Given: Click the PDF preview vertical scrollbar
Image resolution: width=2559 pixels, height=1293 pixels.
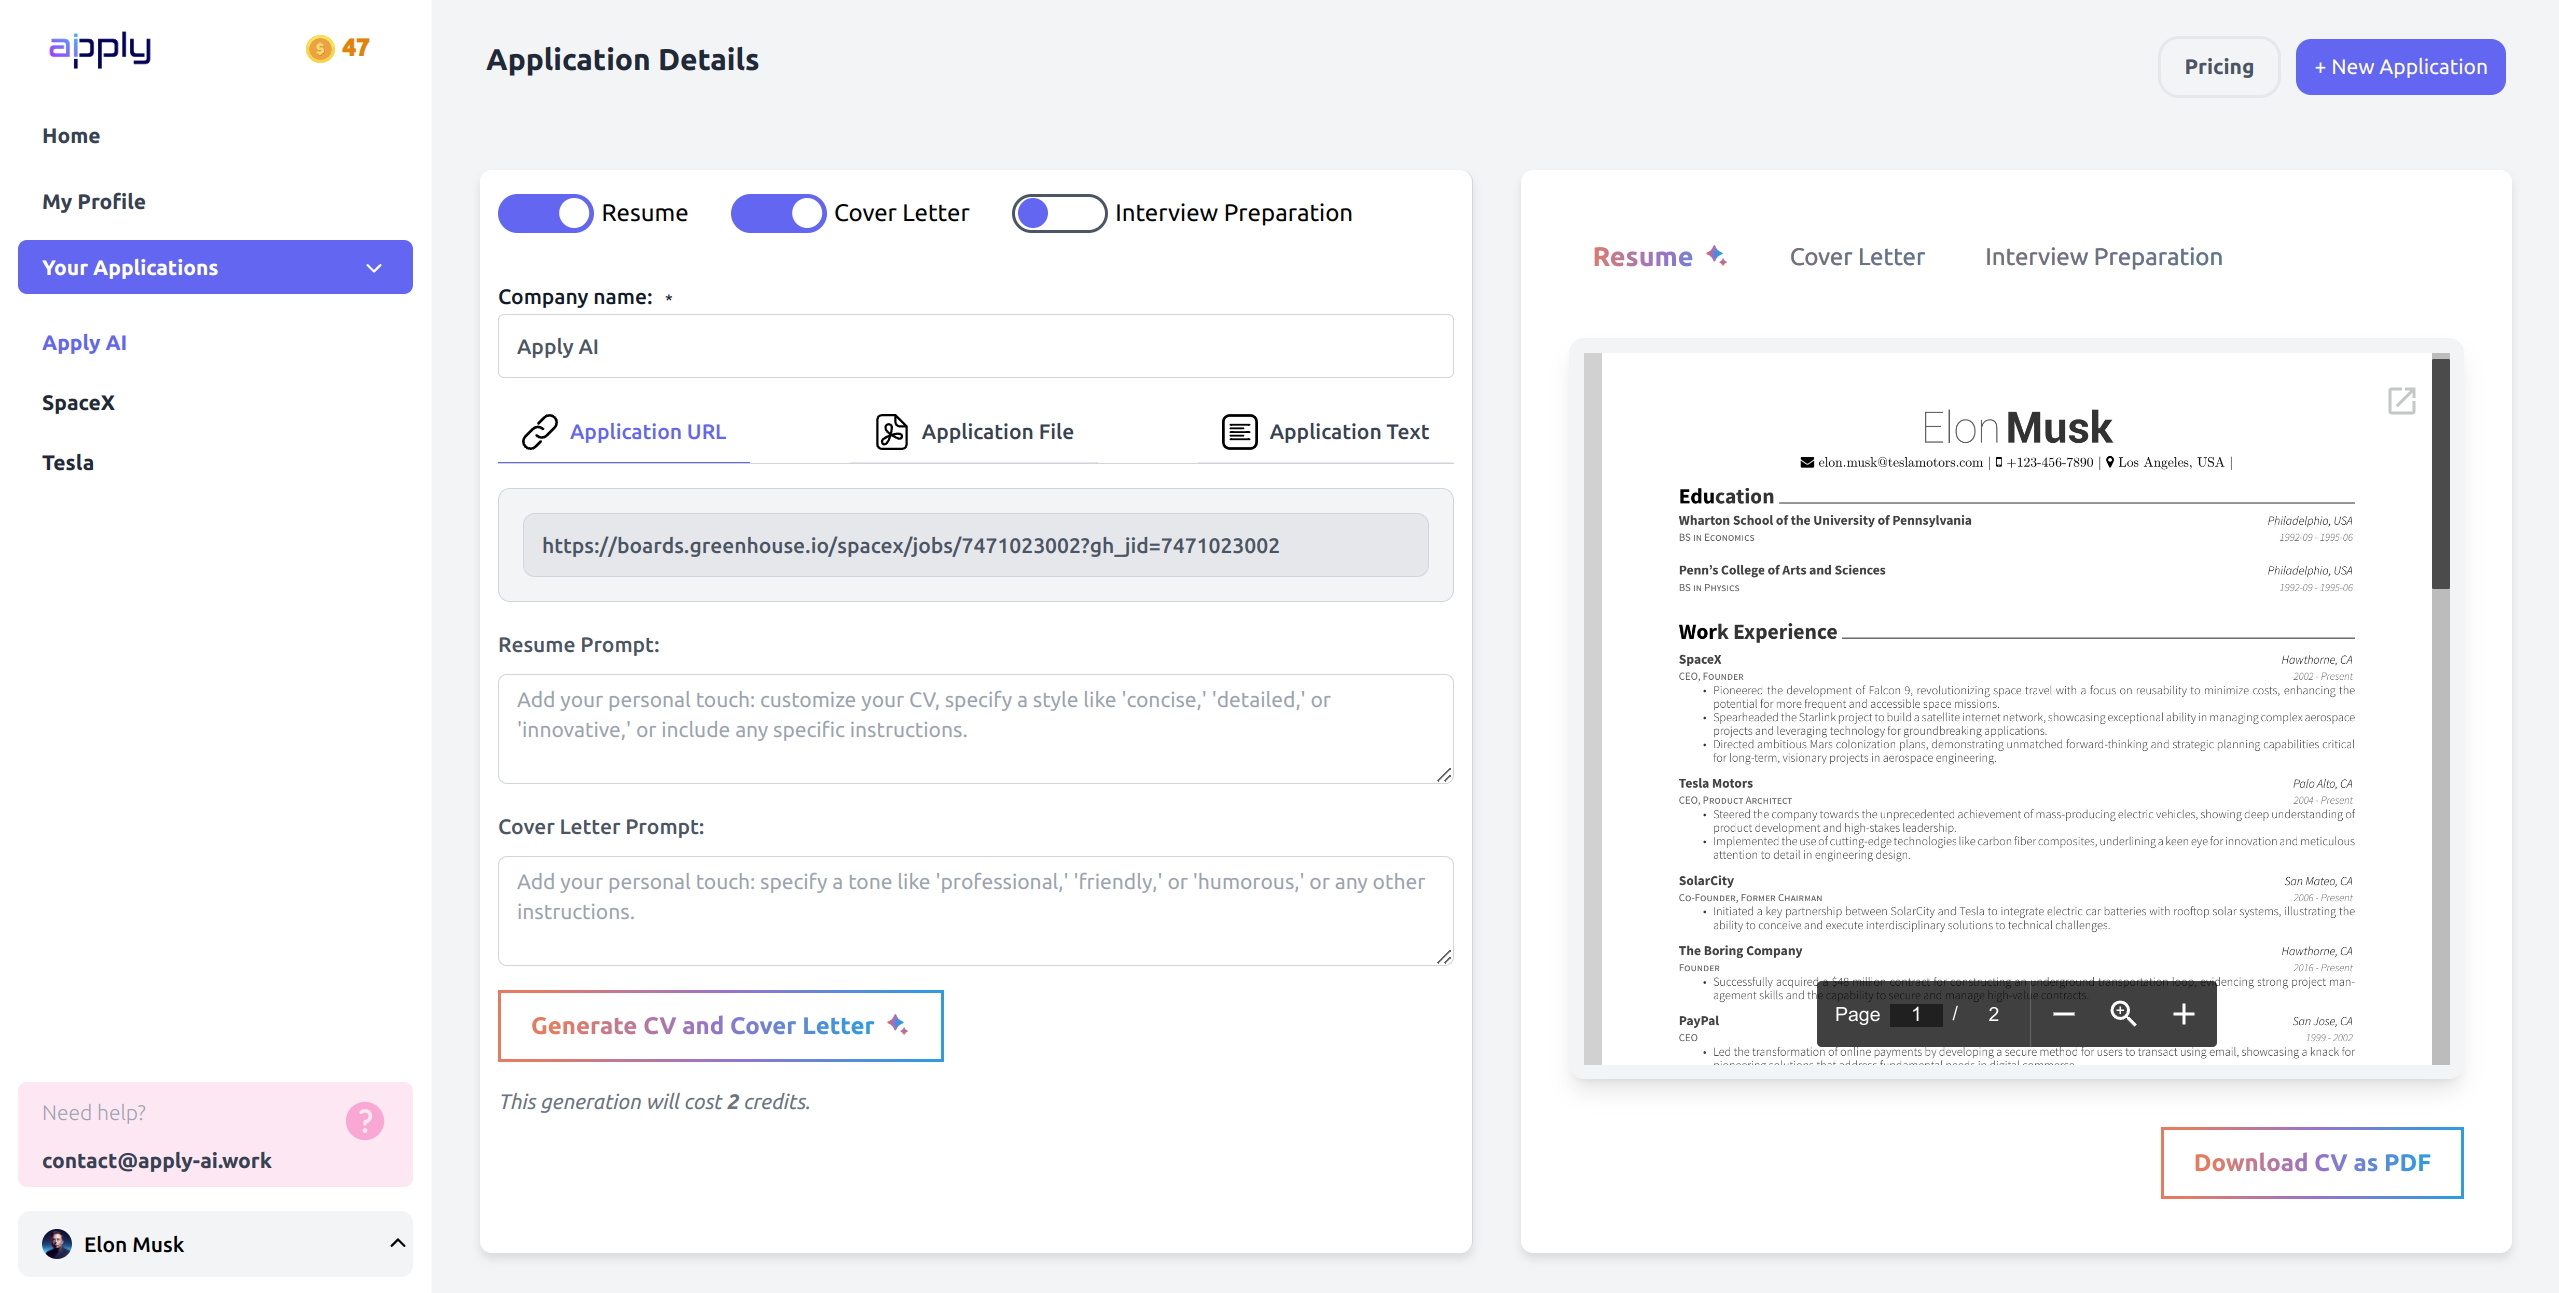Looking at the screenshot, I should pos(2440,475).
